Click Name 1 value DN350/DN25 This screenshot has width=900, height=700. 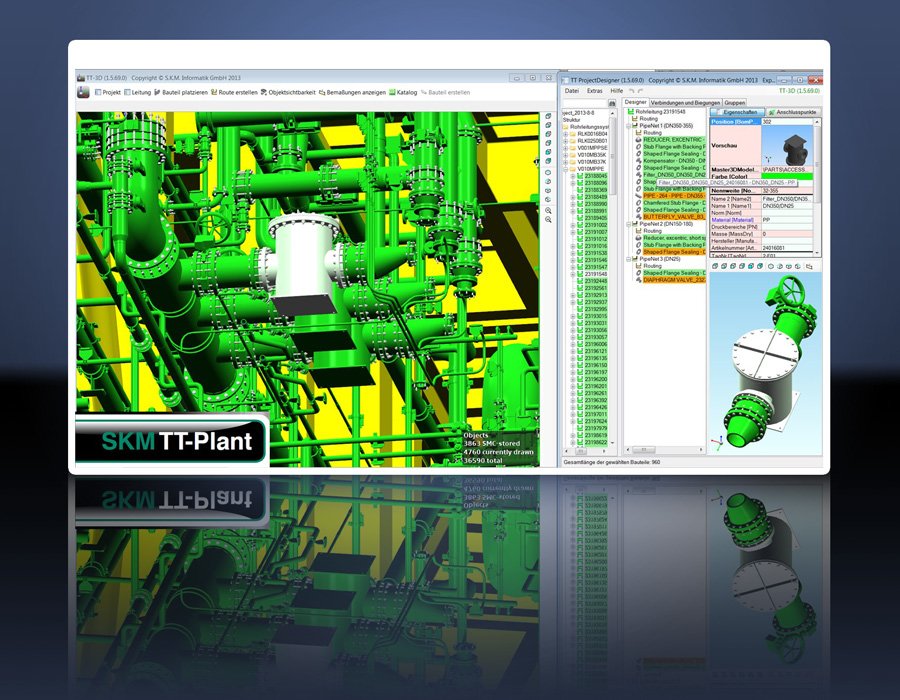(788, 205)
